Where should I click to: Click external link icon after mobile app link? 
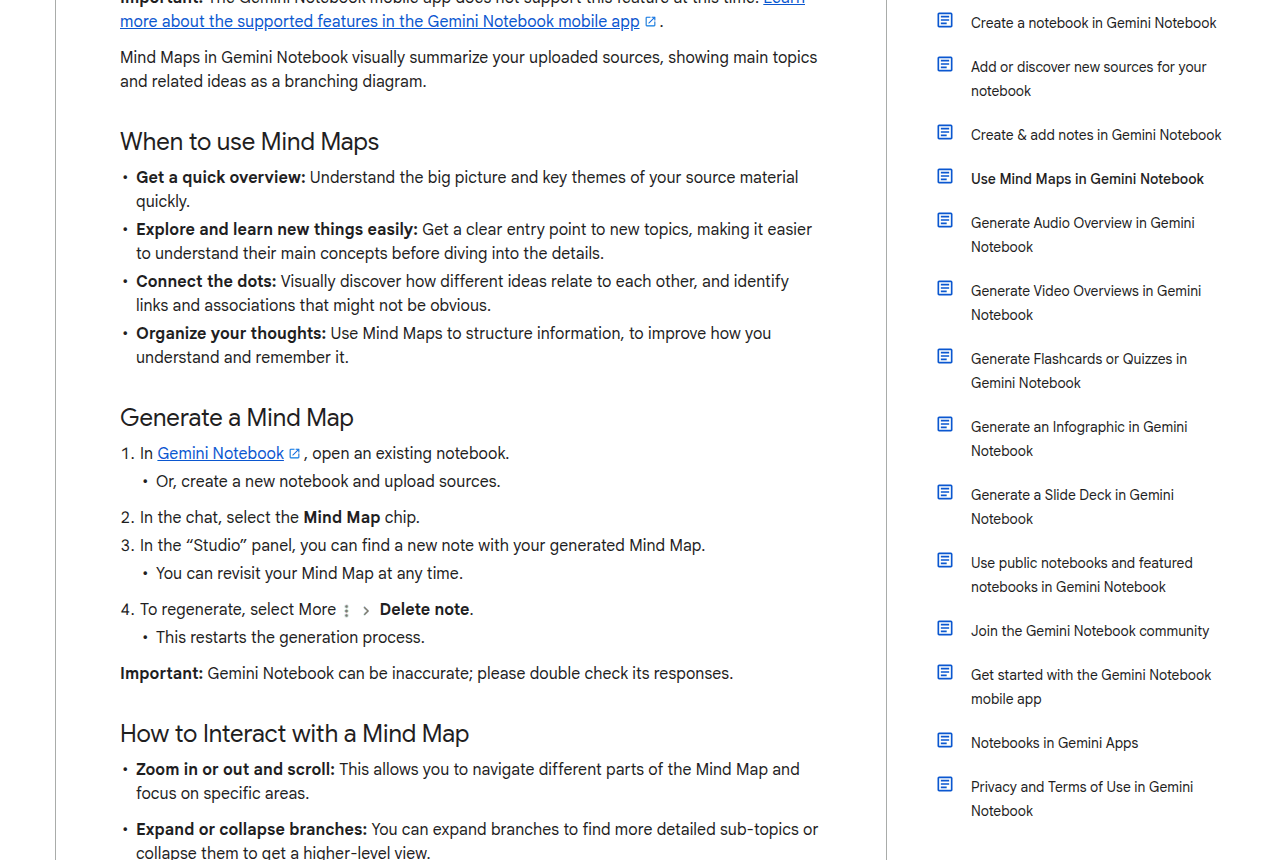pyautogui.click(x=650, y=22)
